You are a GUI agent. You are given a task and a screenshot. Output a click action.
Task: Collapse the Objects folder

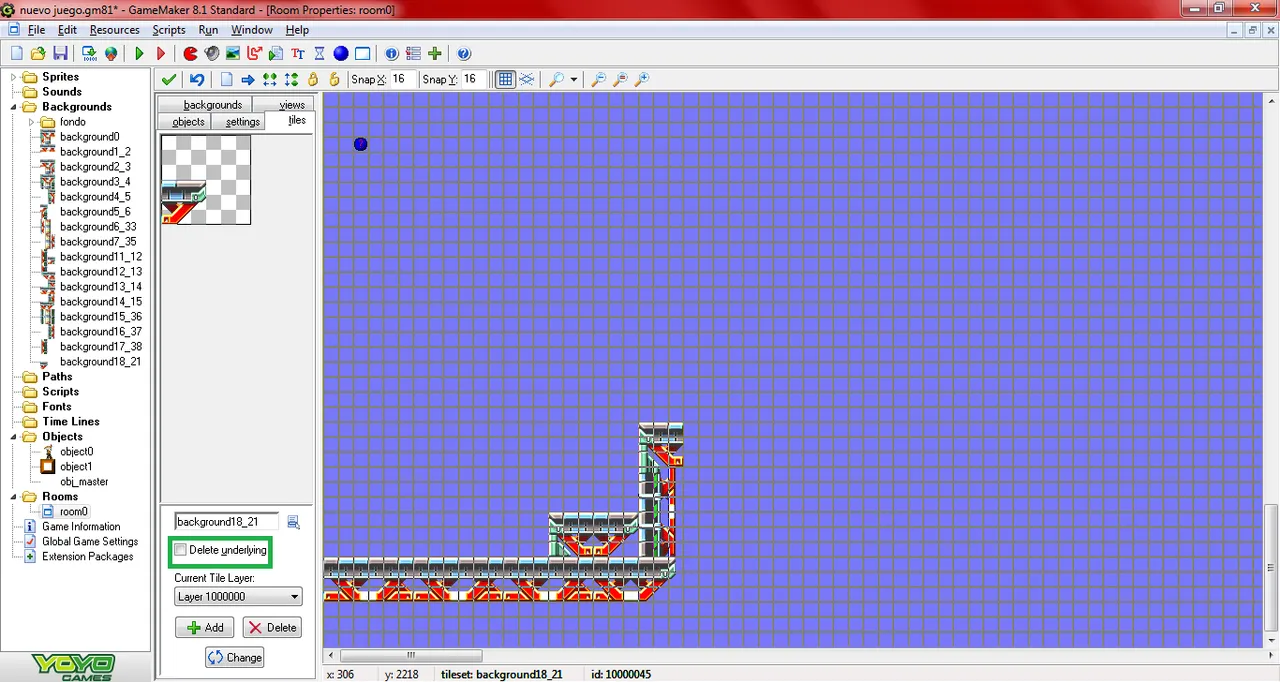[14, 437]
